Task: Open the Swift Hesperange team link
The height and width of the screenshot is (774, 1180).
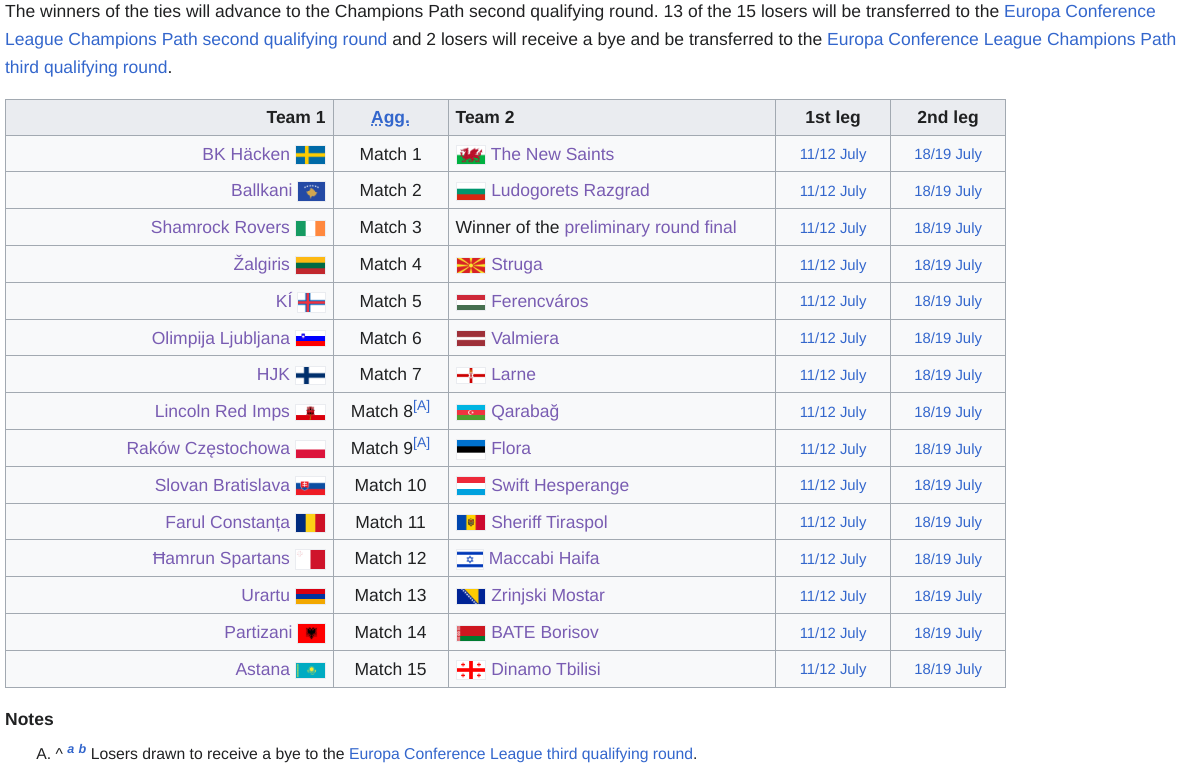Action: (x=560, y=486)
